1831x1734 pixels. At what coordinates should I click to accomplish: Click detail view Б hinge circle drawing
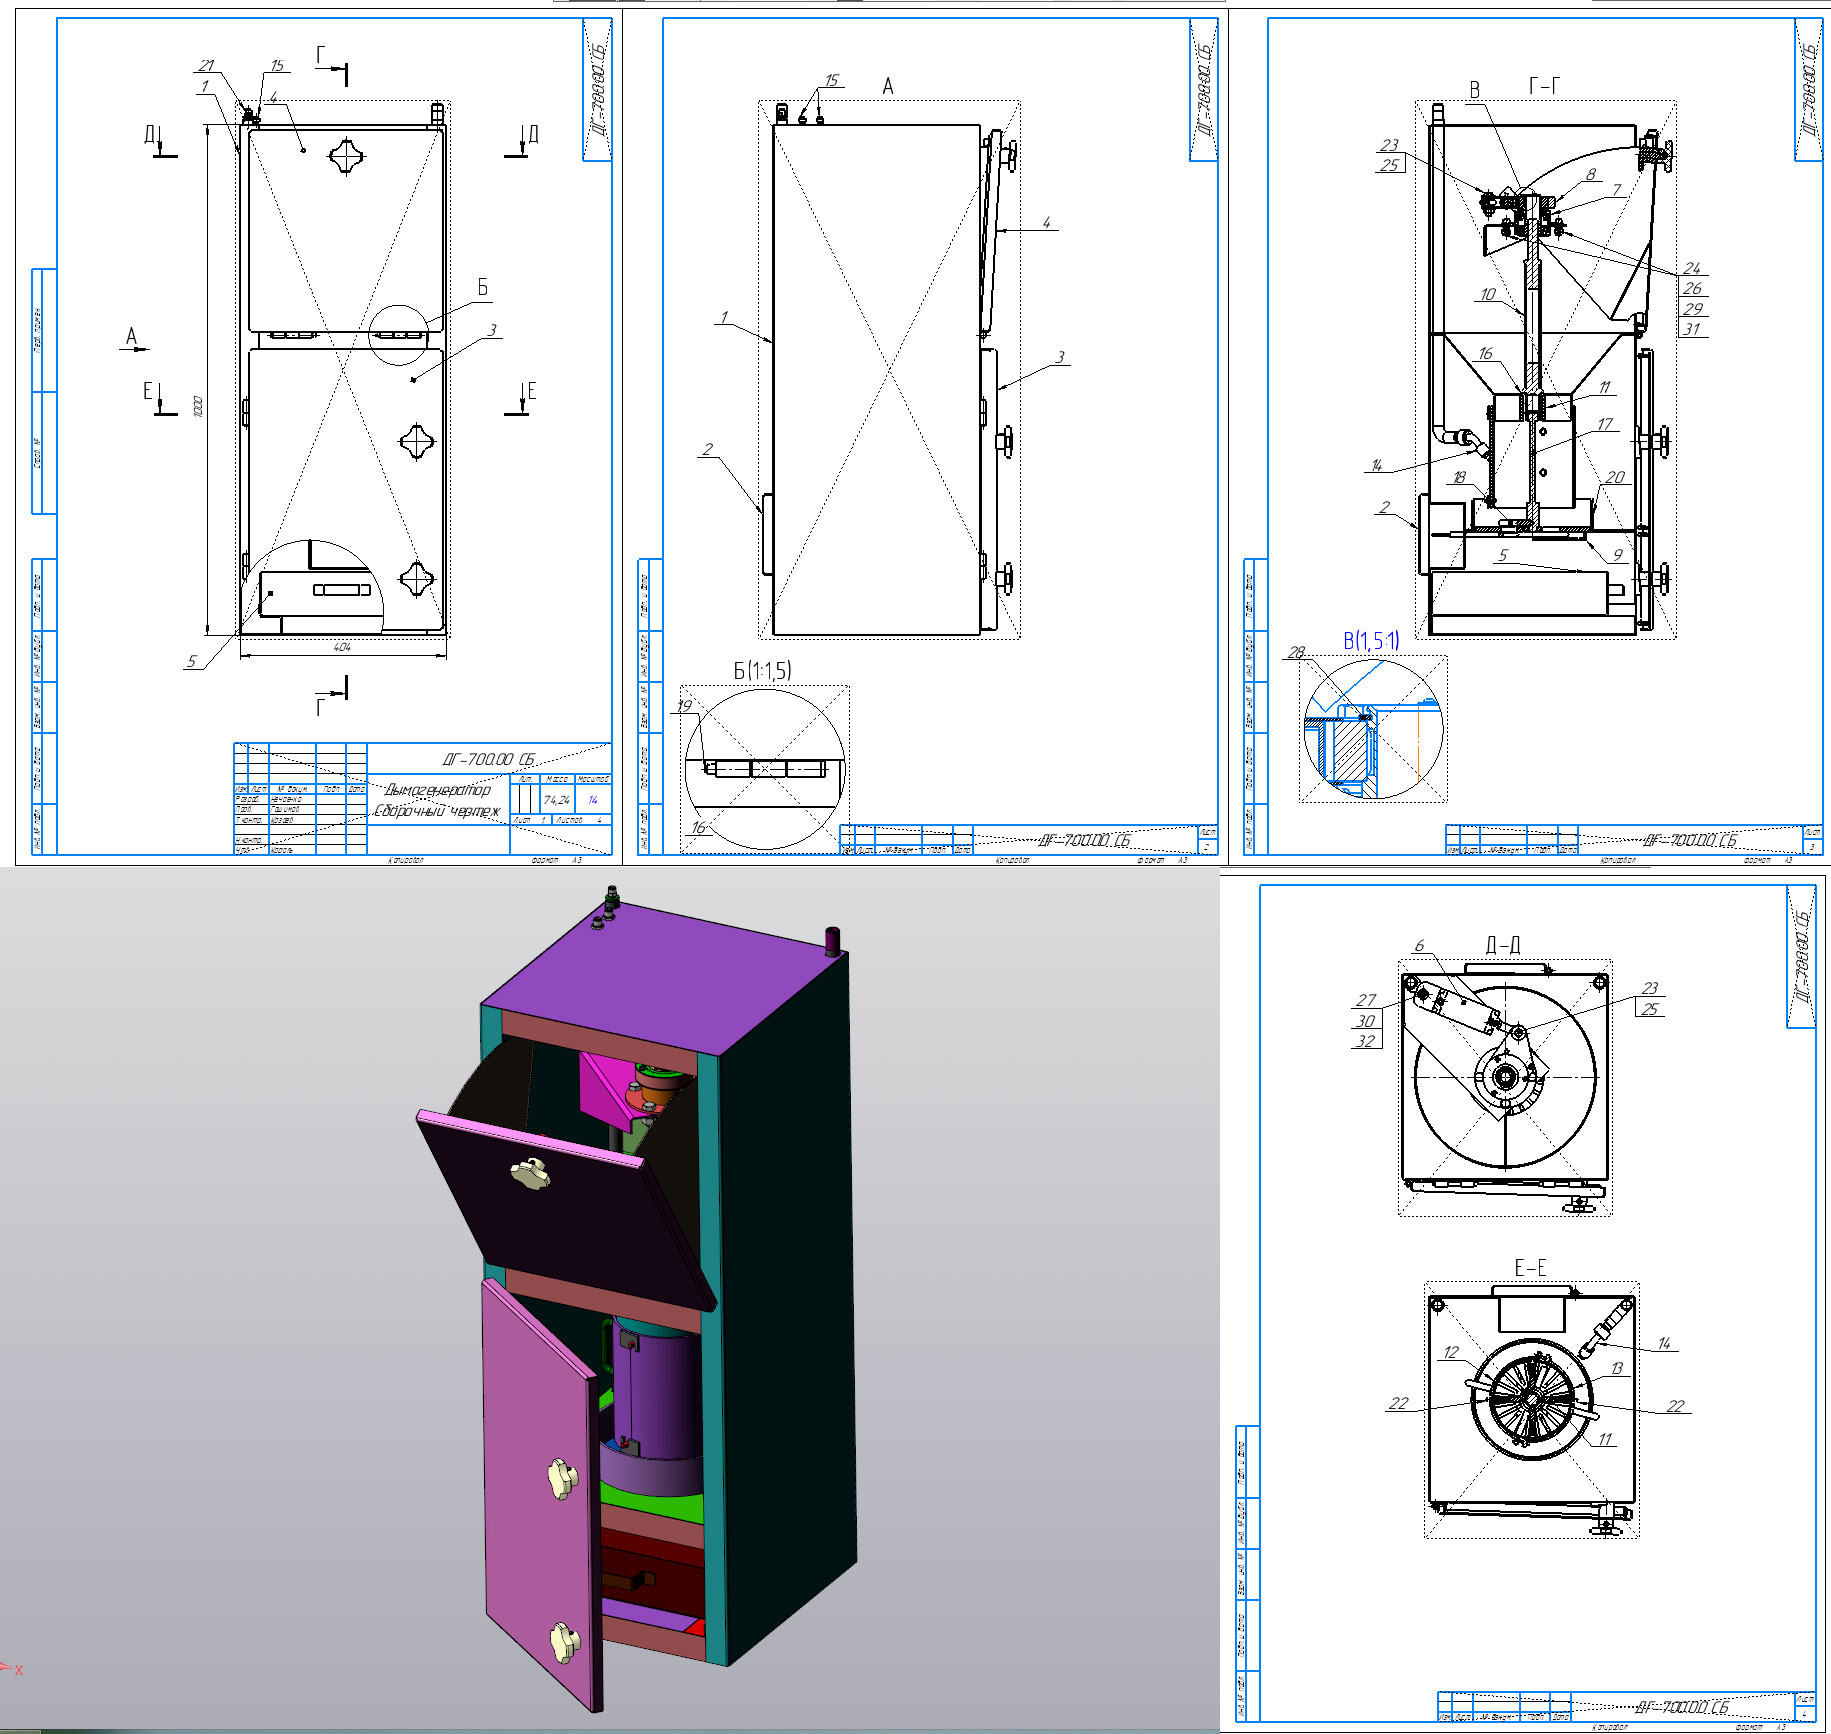[x=764, y=769]
